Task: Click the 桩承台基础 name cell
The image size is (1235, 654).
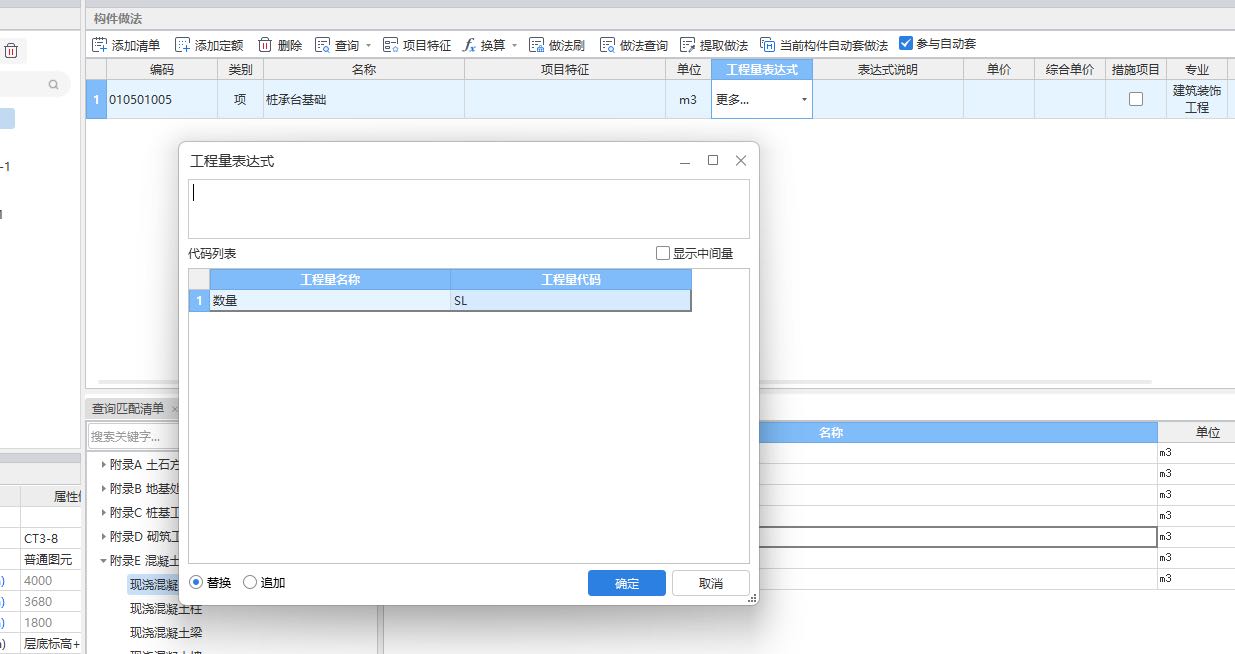Action: point(364,100)
